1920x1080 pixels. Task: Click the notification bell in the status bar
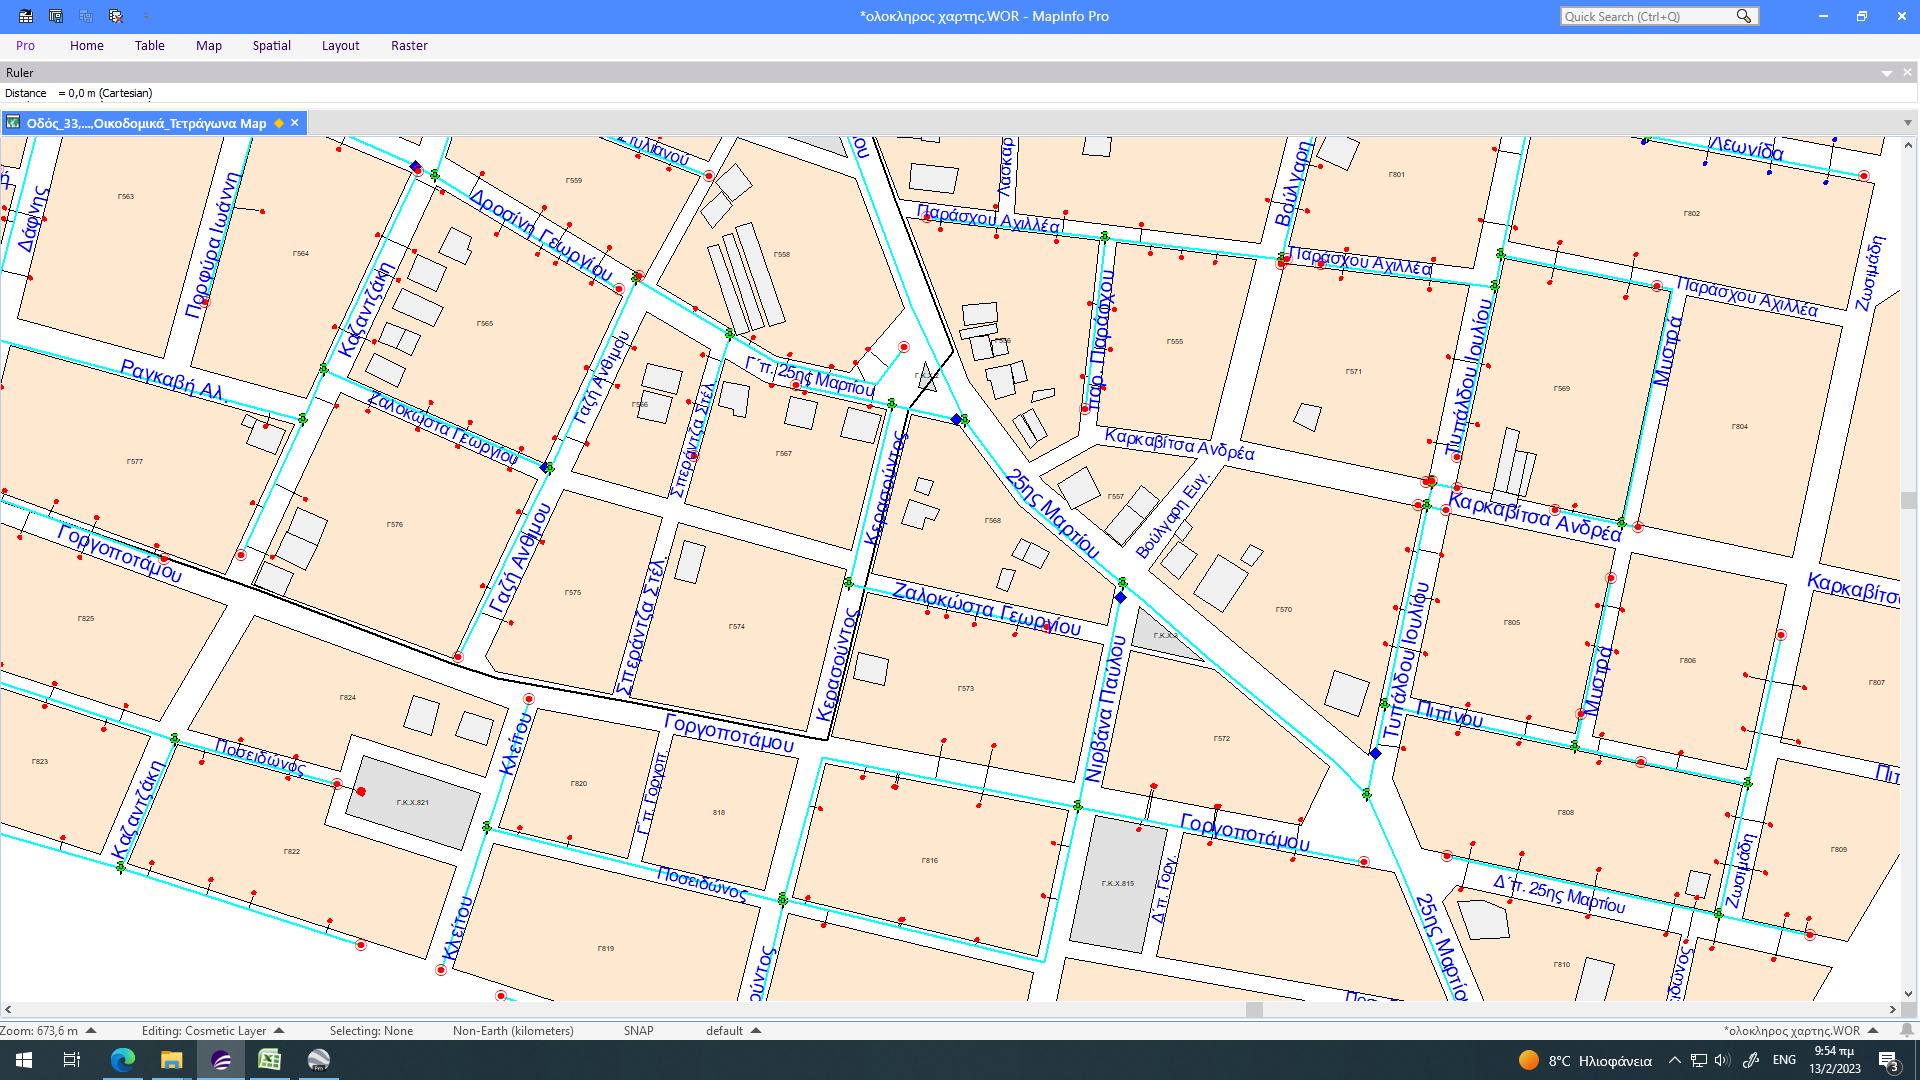1907,1030
